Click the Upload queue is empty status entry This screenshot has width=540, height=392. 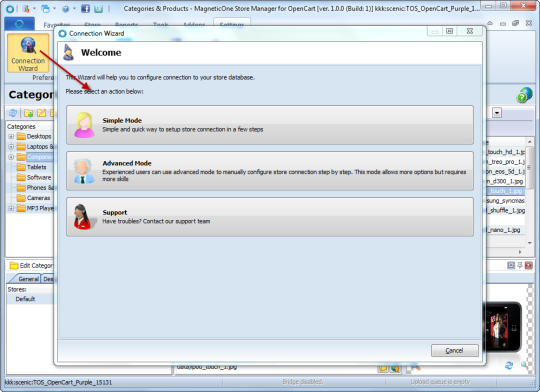[x=440, y=382]
